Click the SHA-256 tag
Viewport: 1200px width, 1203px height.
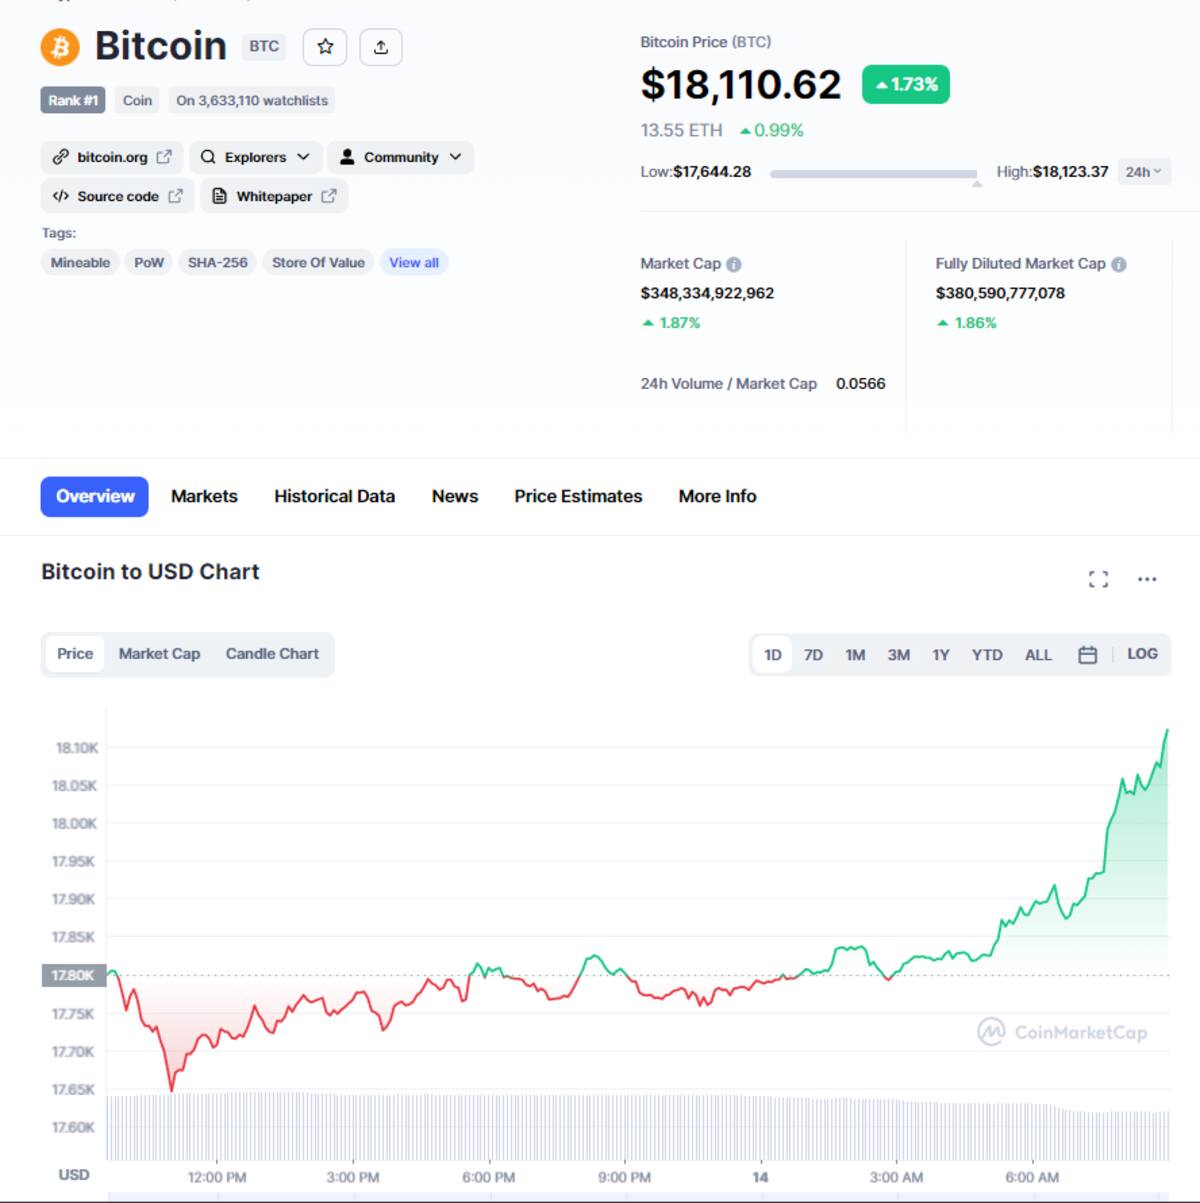click(x=217, y=263)
